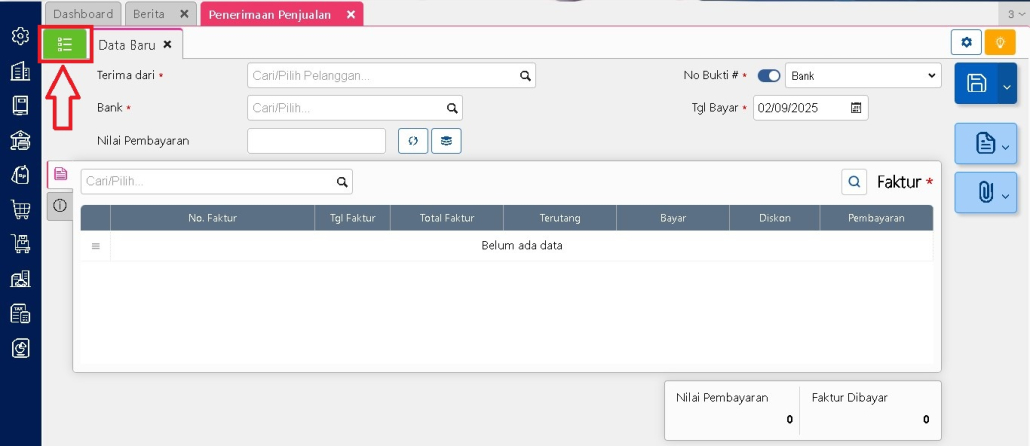
Task: Click the search icon next to Faktur
Action: (x=855, y=182)
